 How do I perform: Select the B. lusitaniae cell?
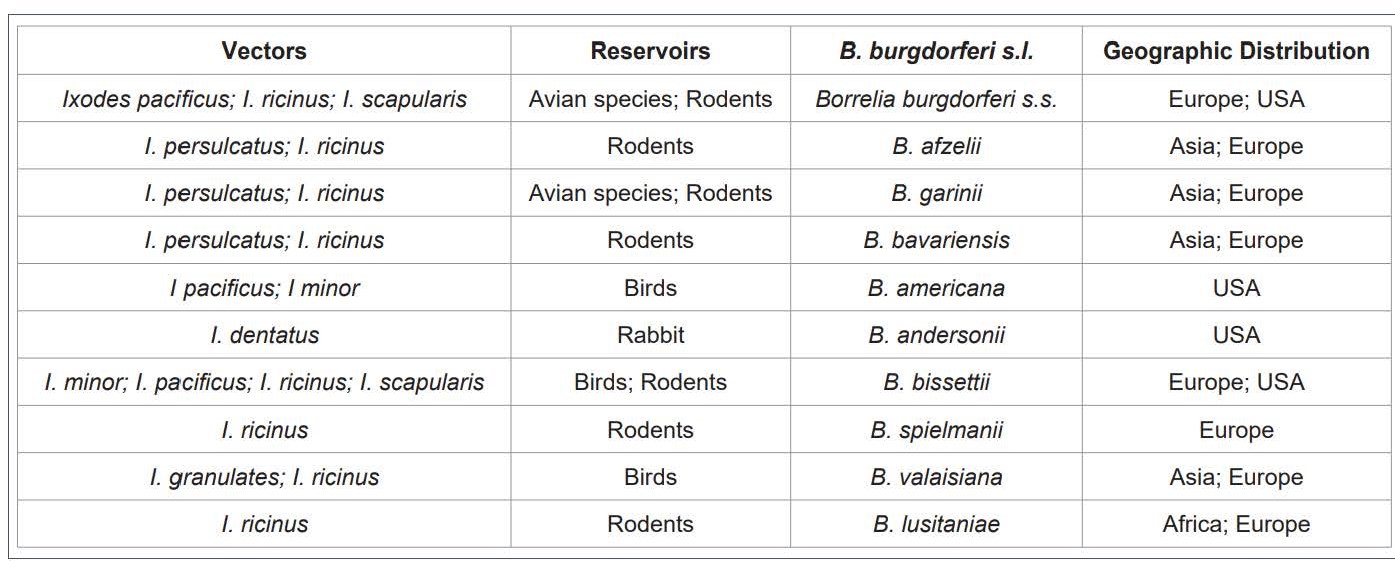tap(936, 524)
